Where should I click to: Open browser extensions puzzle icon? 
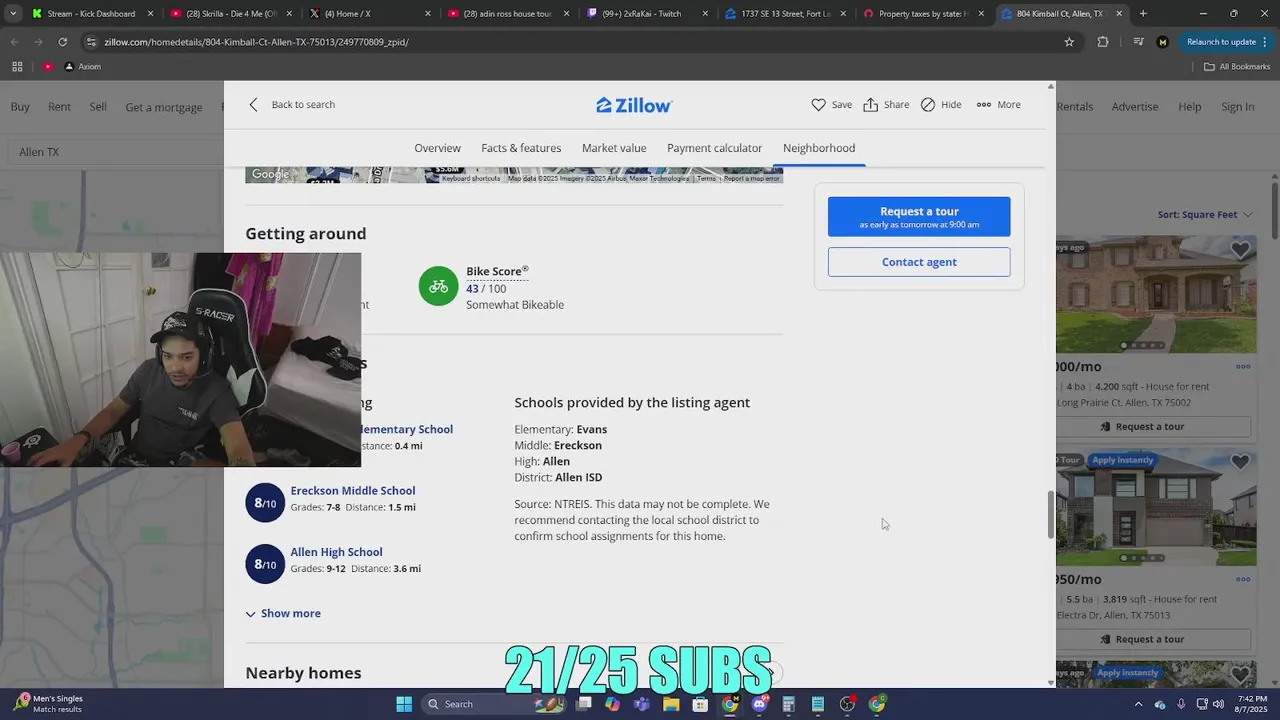pos(1103,42)
